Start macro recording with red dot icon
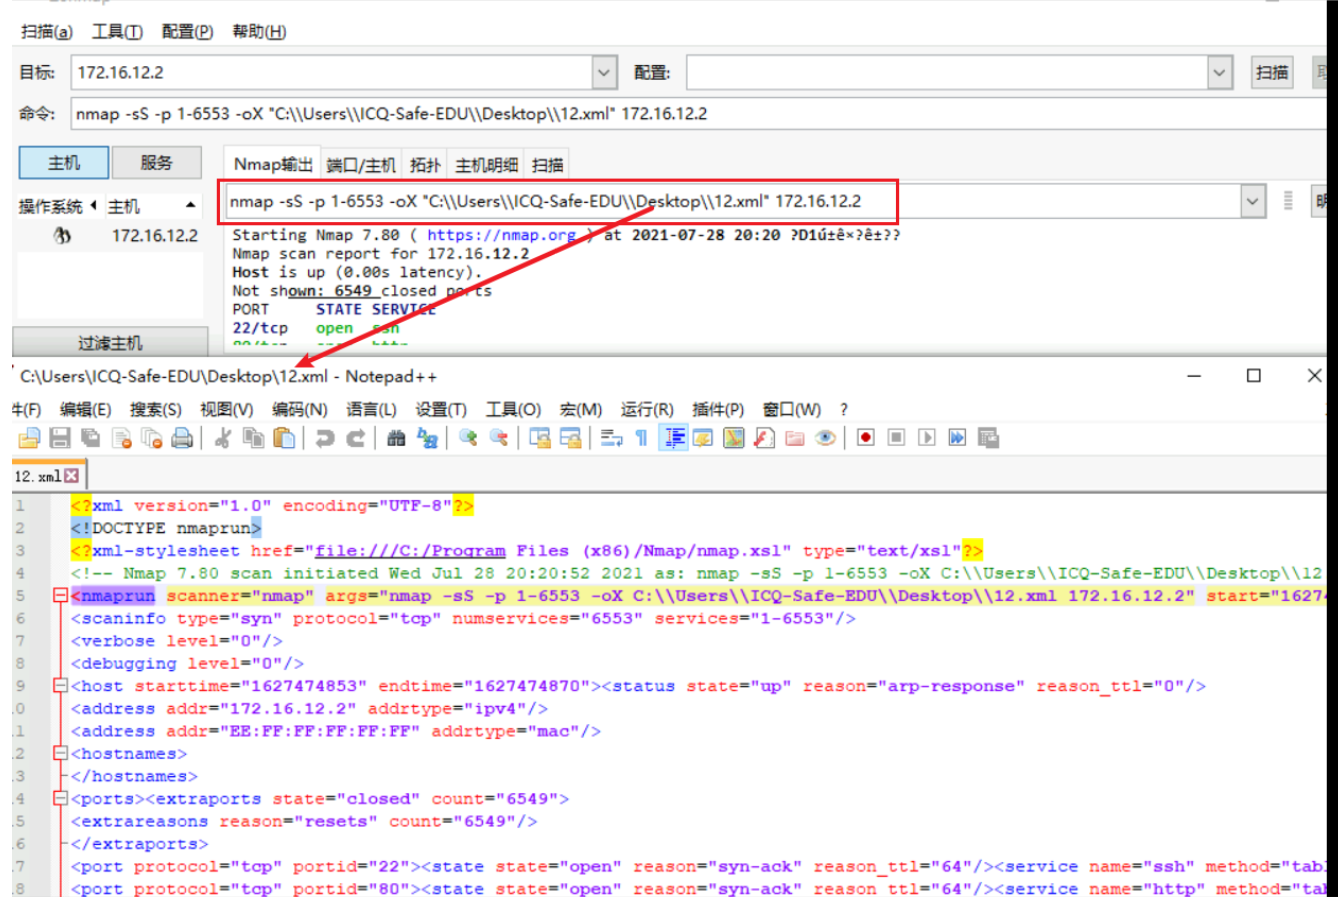Viewport: 1338px width, 907px height. [866, 438]
